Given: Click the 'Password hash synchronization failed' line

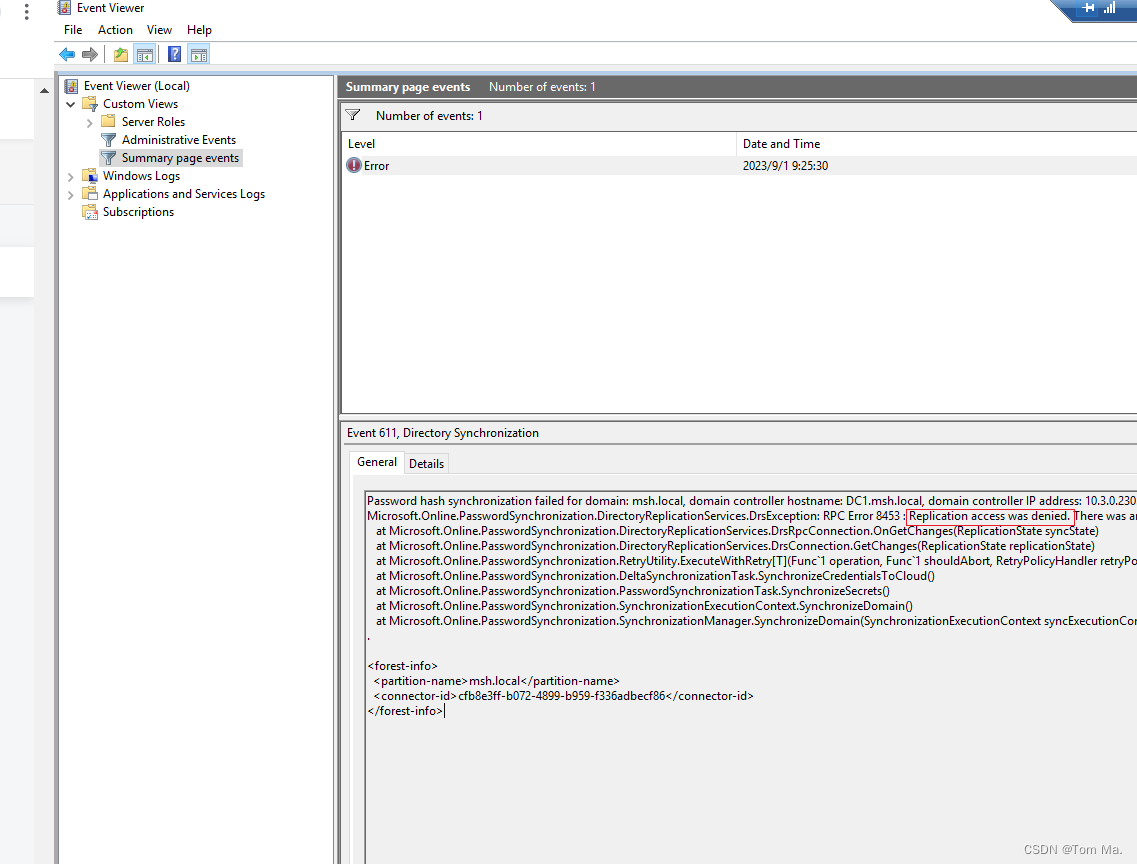Looking at the screenshot, I should click(x=751, y=501).
